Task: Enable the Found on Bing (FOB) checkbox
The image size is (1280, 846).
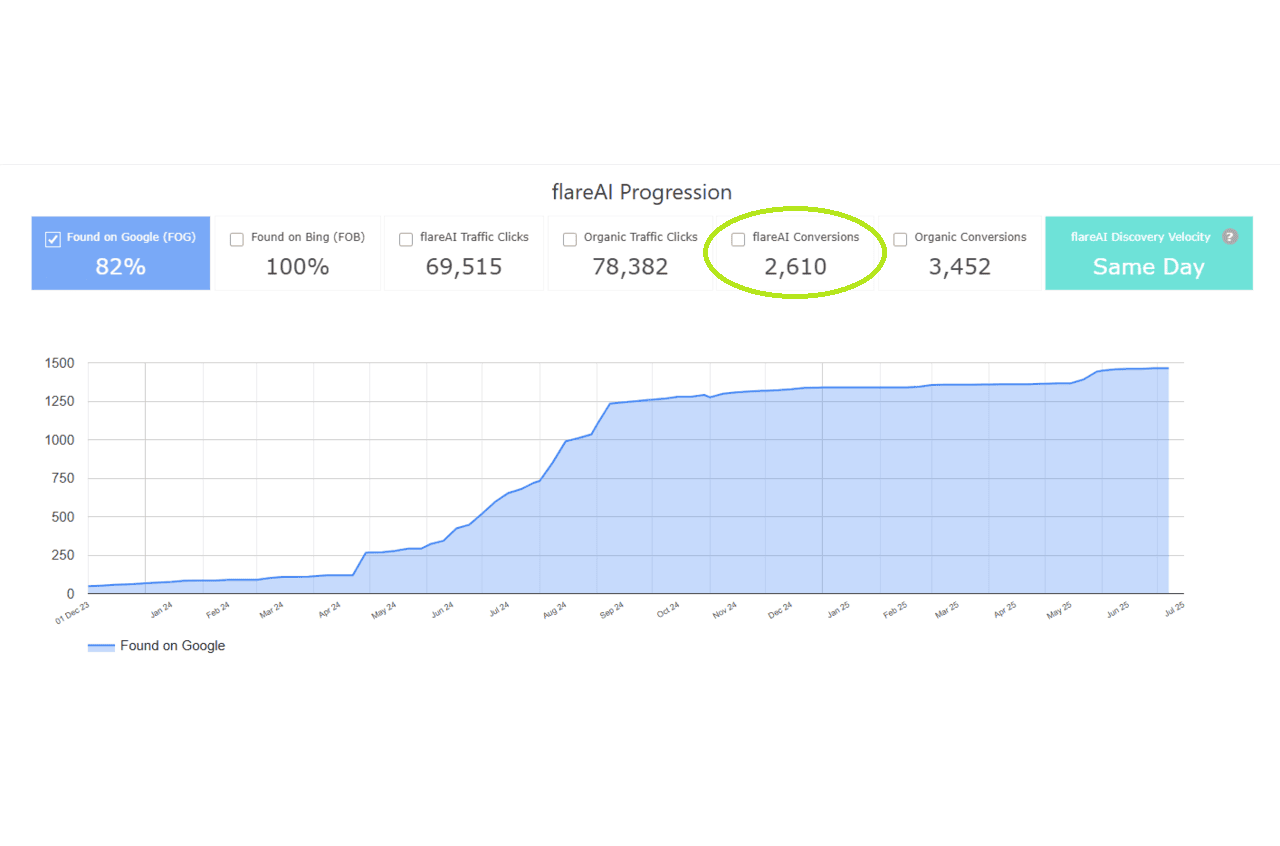Action: (x=237, y=239)
